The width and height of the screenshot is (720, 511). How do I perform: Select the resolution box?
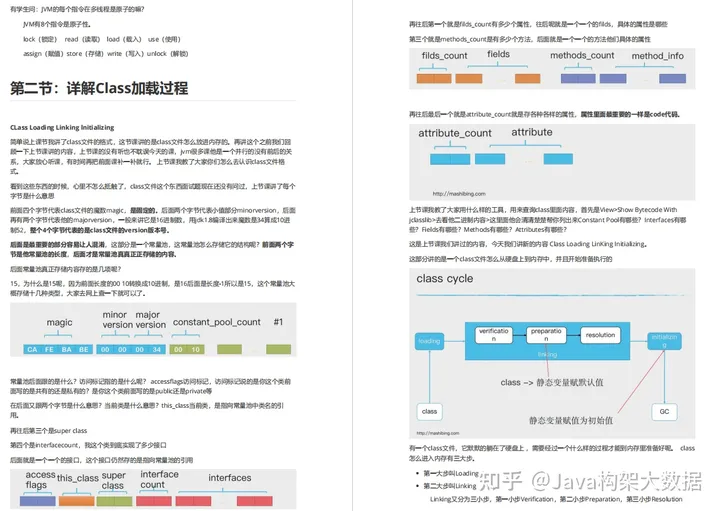(600, 335)
